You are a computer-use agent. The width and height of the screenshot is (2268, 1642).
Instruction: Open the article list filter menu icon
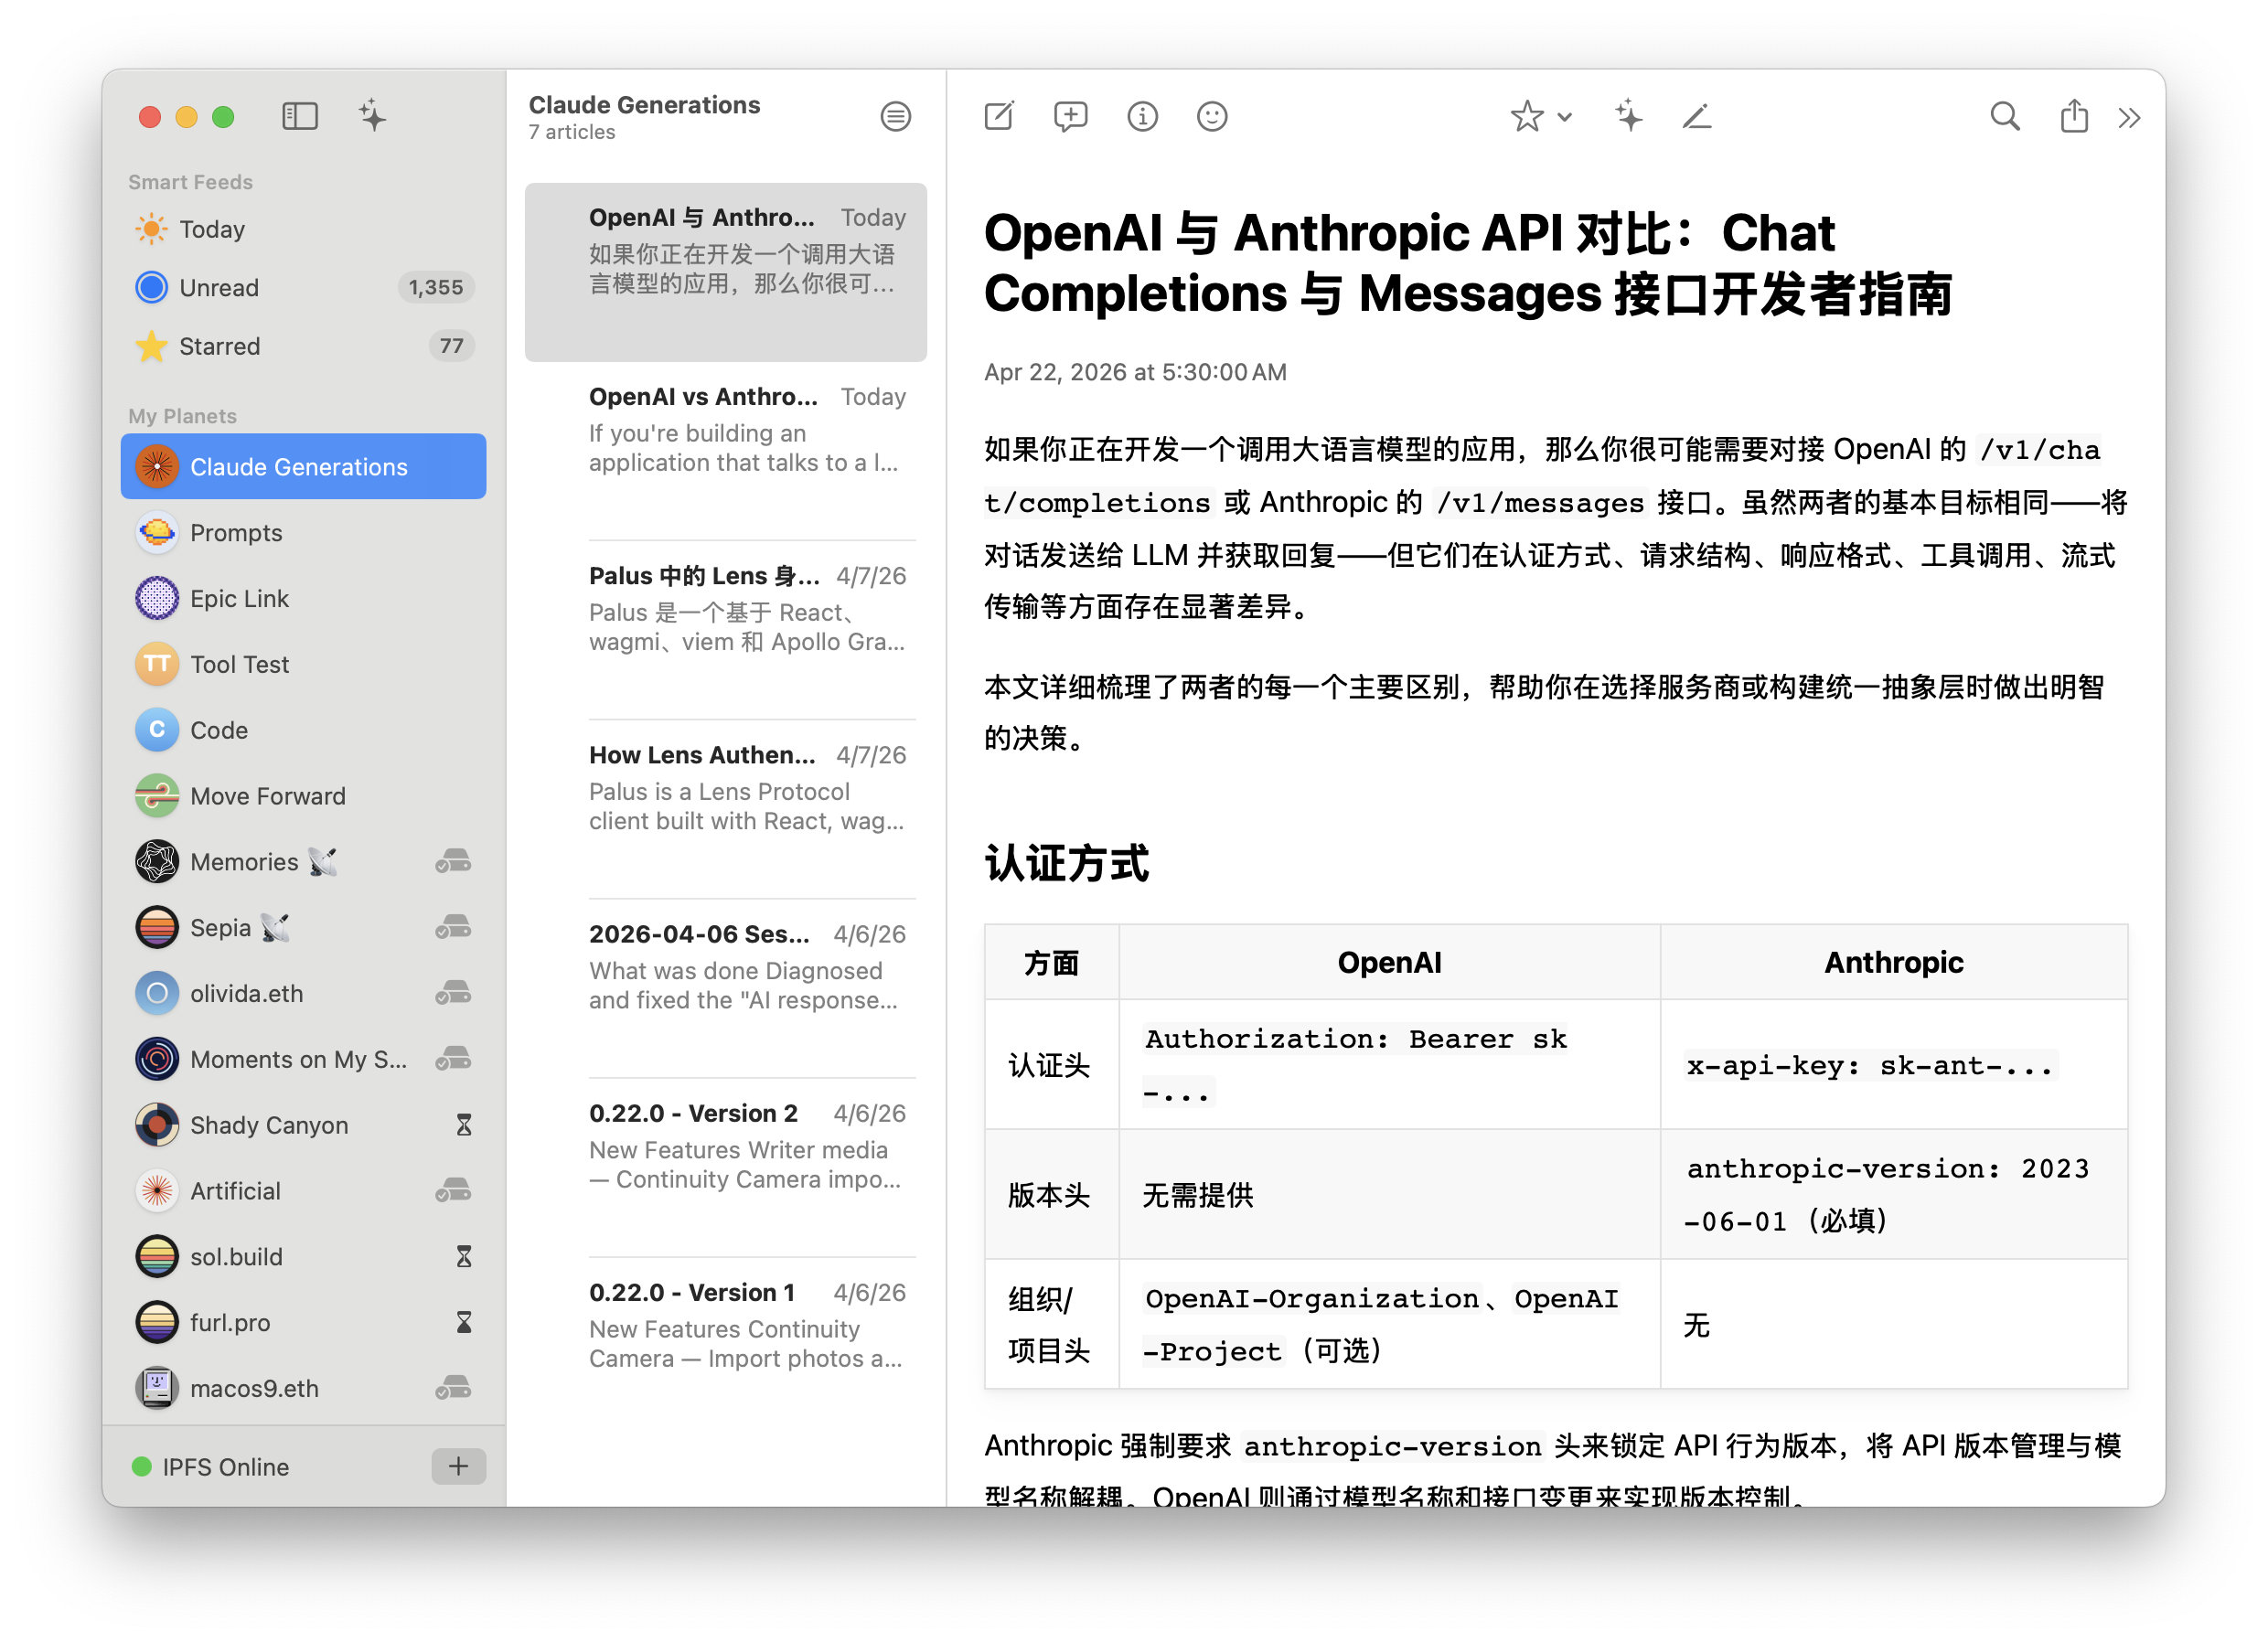click(x=895, y=117)
